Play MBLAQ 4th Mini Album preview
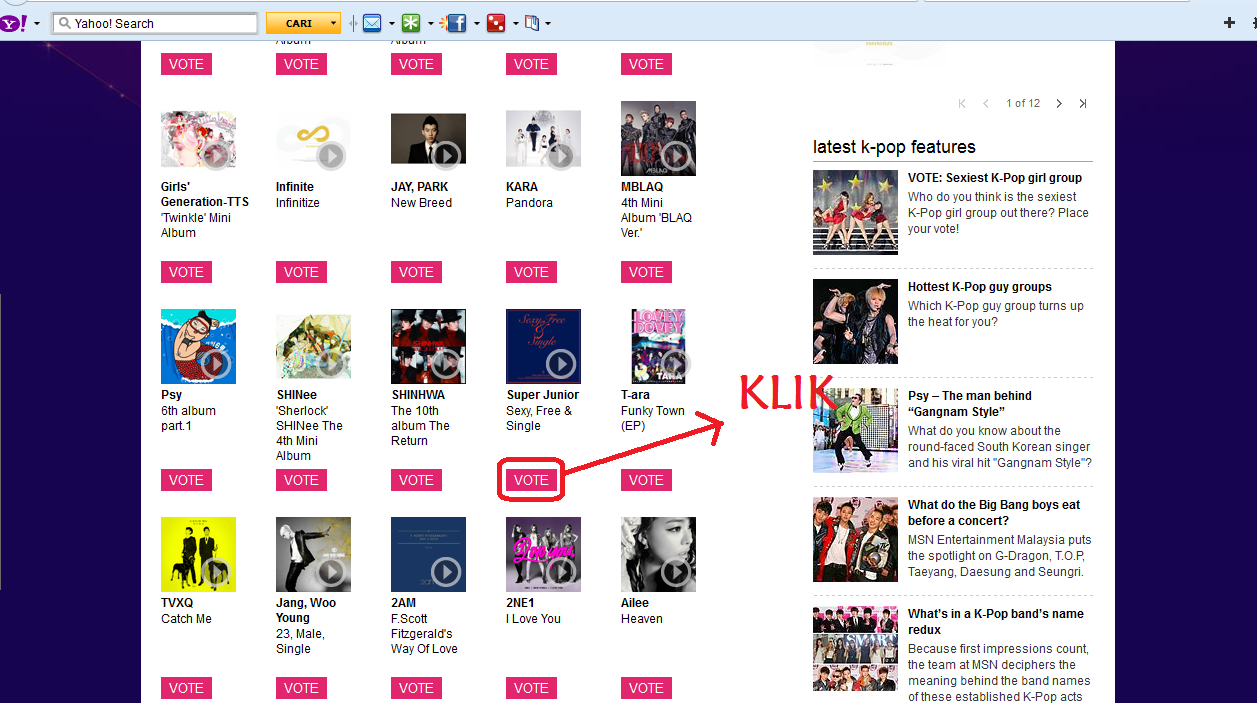 pyautogui.click(x=676, y=156)
